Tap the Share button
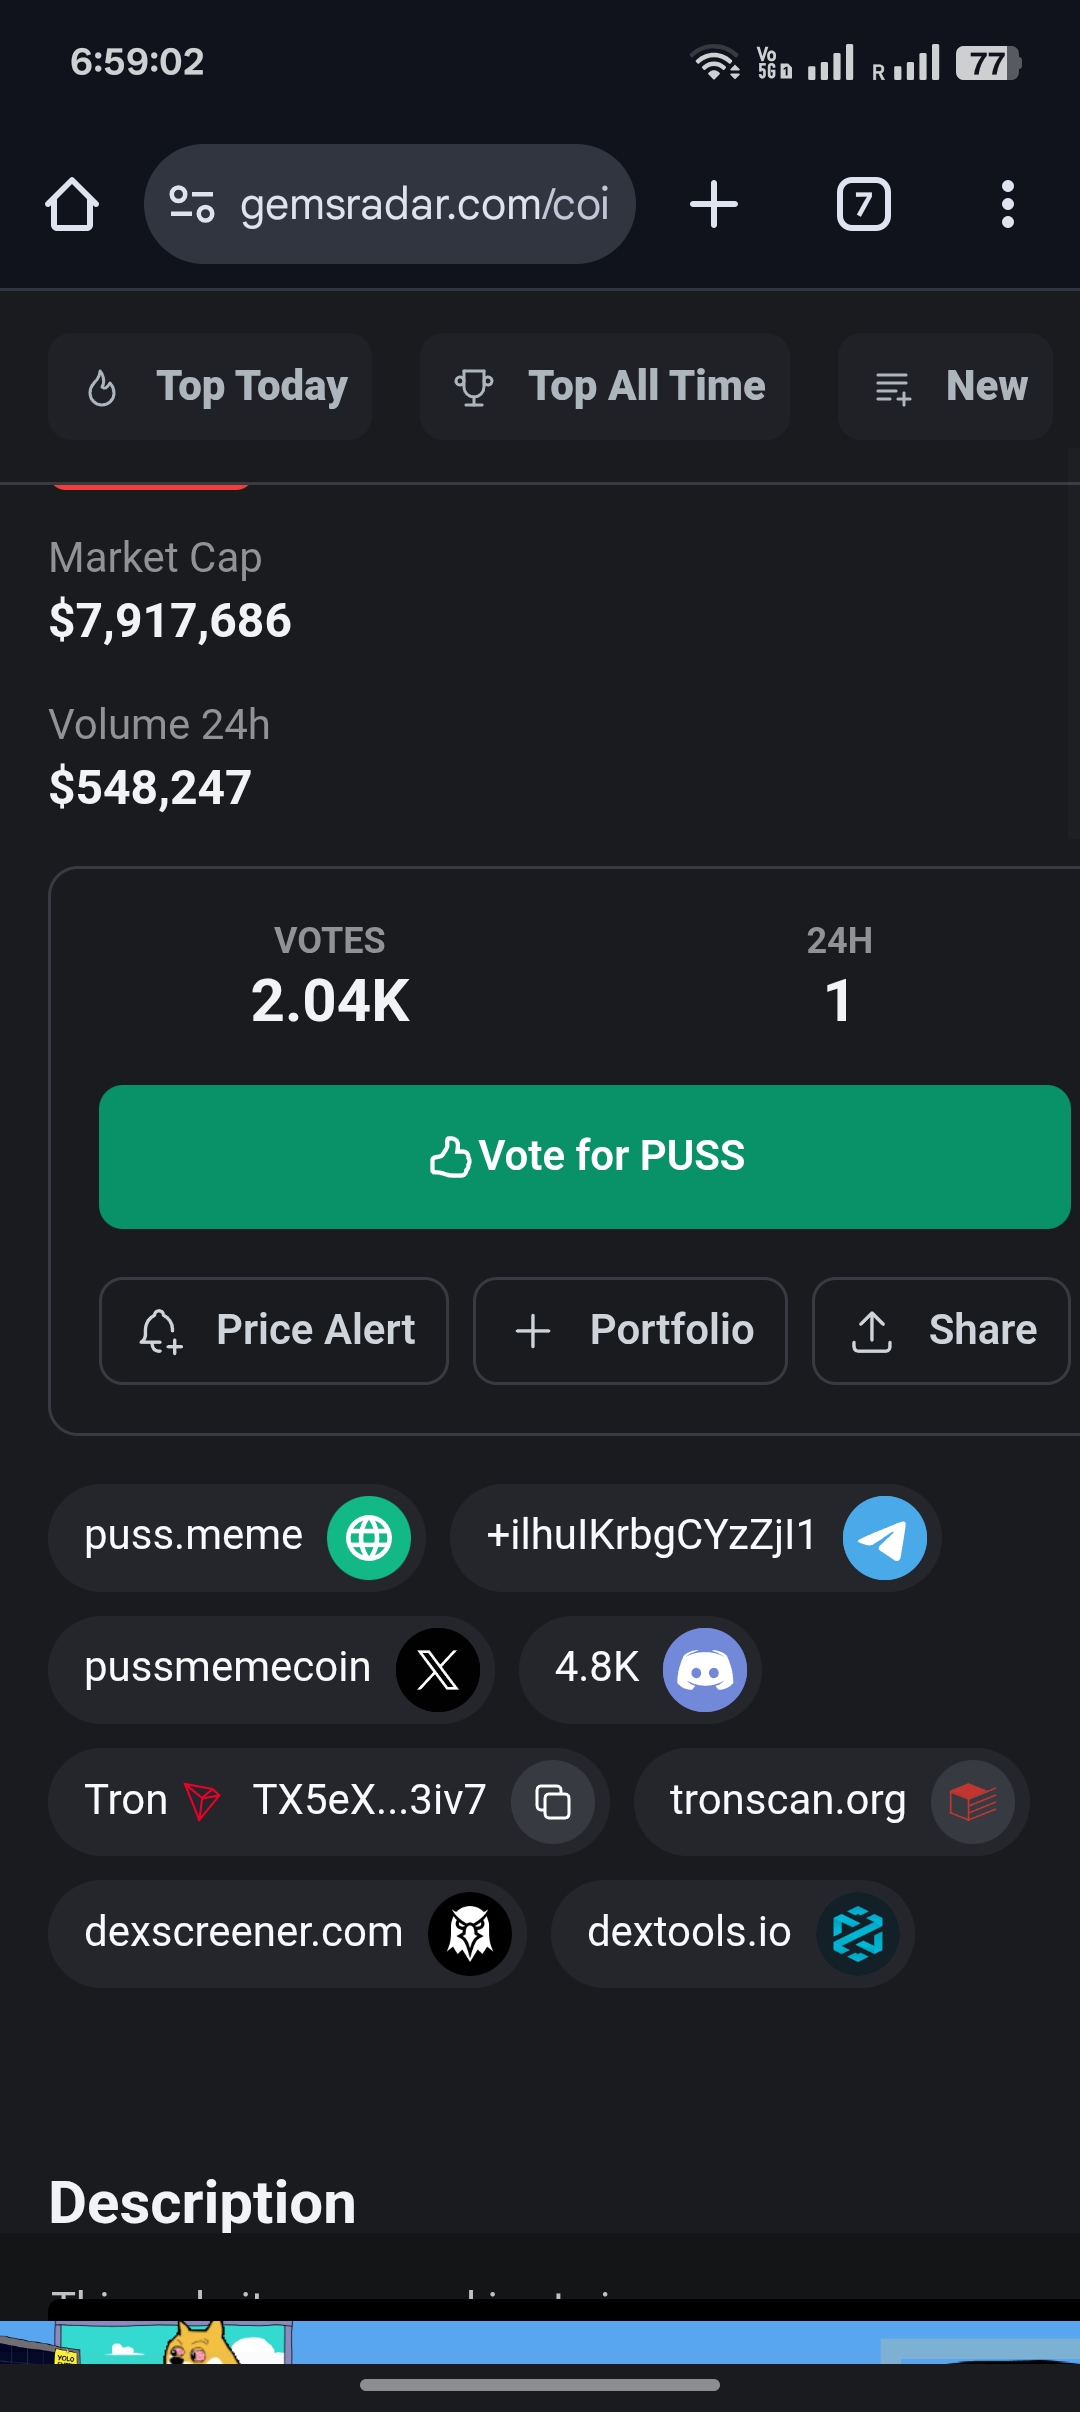1080x2412 pixels. [941, 1331]
